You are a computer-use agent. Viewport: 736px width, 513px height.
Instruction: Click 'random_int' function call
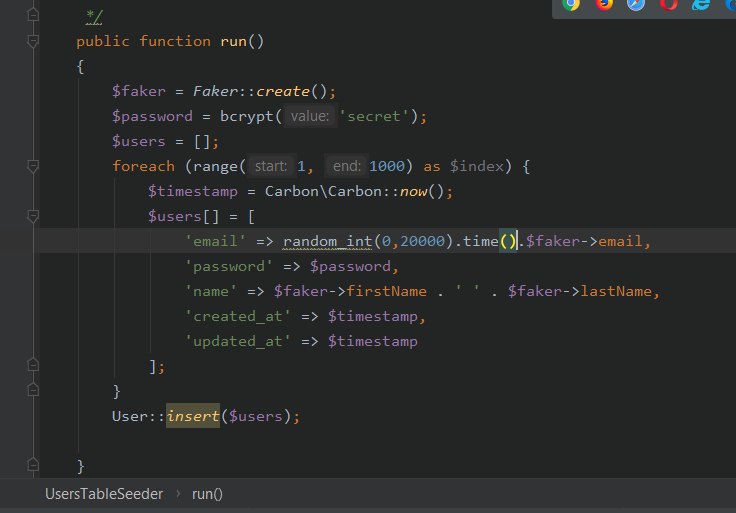328,241
